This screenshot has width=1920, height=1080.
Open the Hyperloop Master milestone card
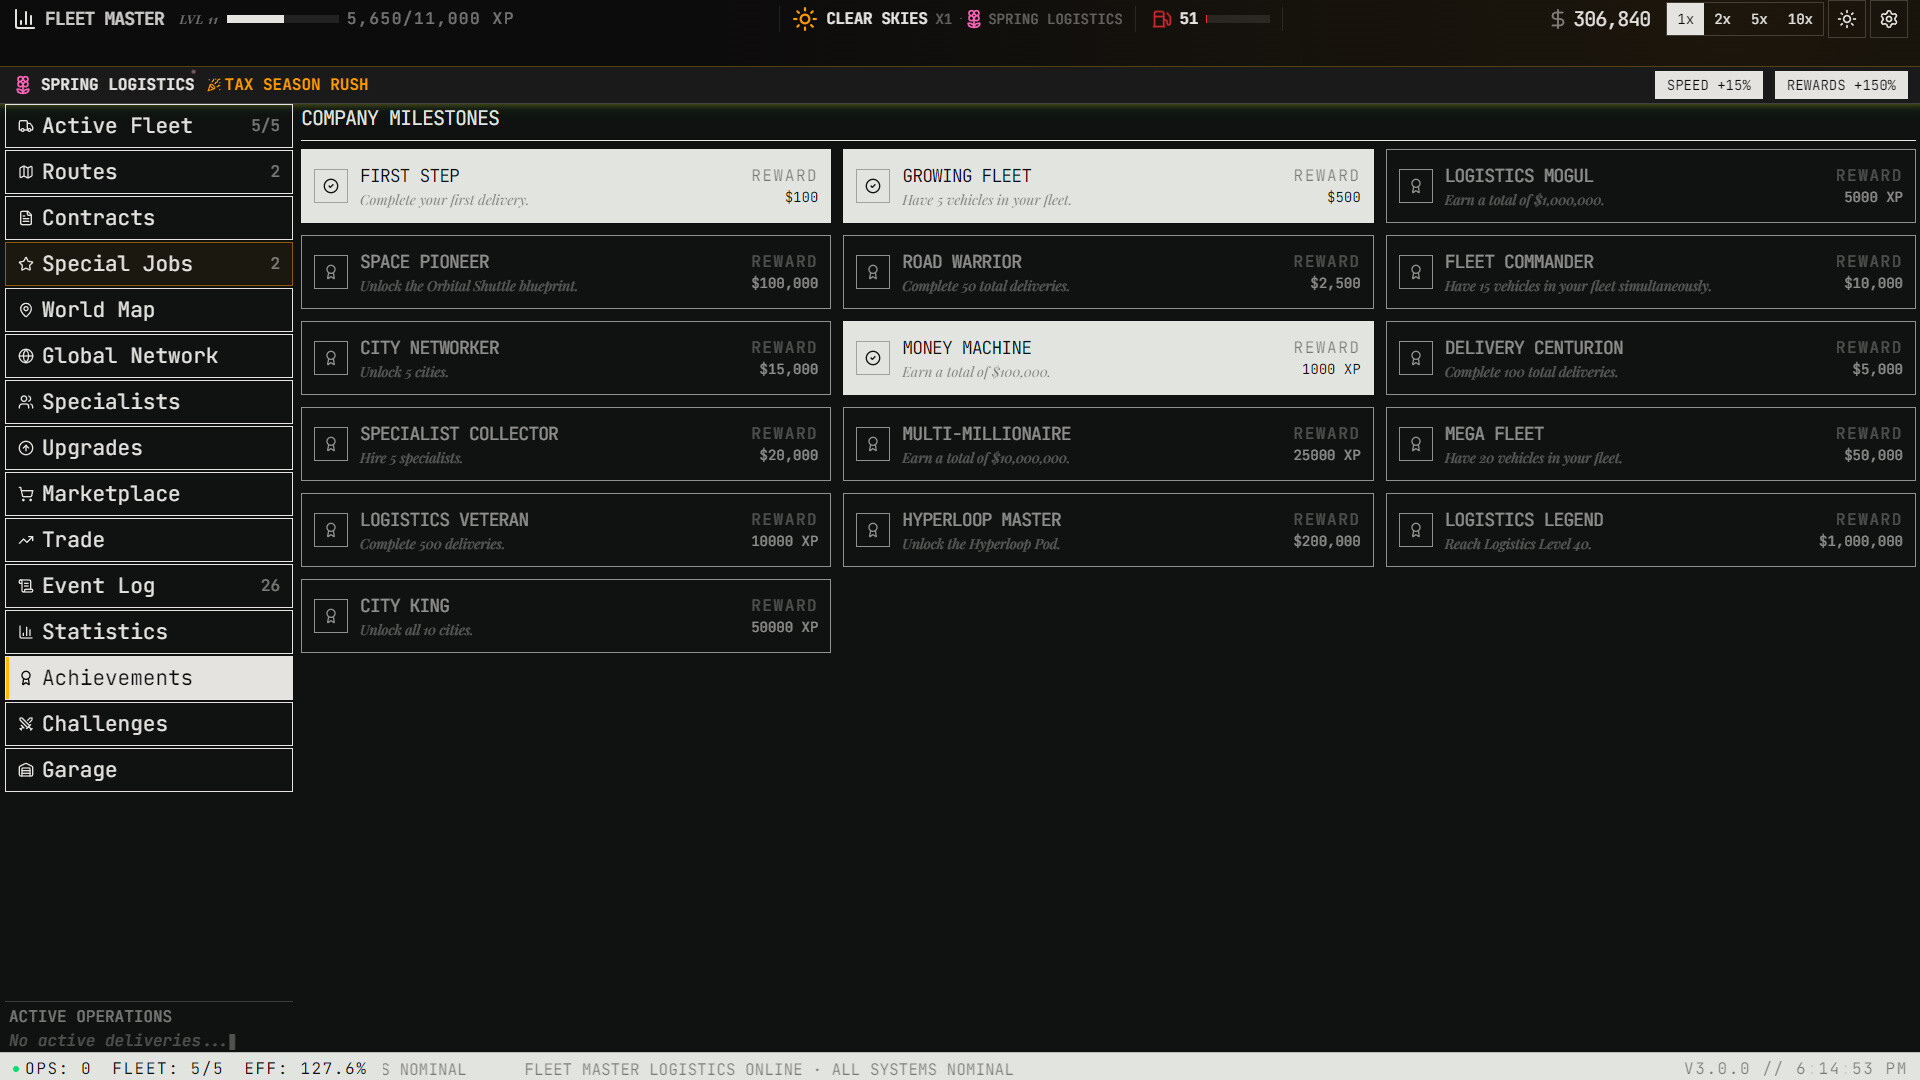[1107, 530]
